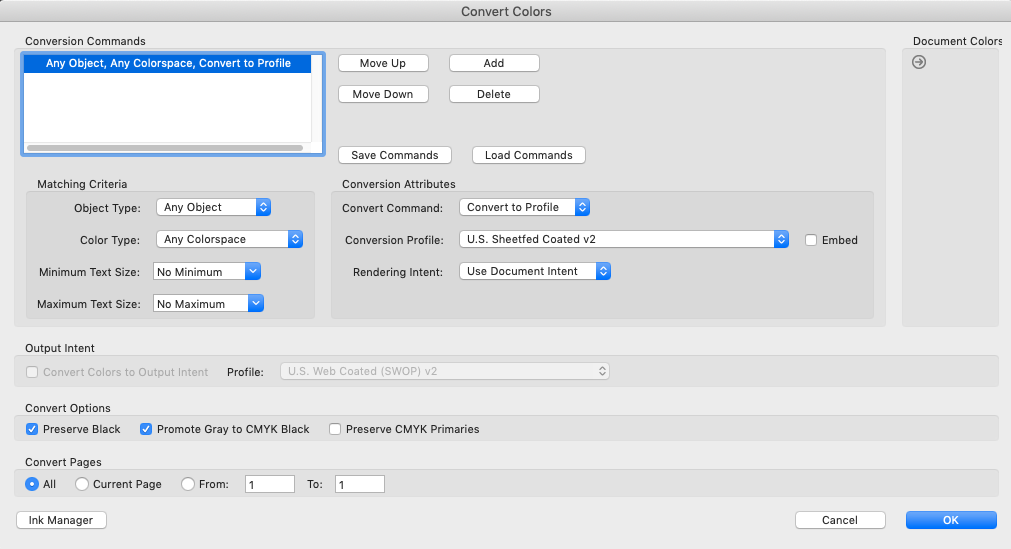Viewport: 1011px width, 549px height.
Task: Open the Conversion Profile dropdown
Action: pyautogui.click(x=624, y=239)
